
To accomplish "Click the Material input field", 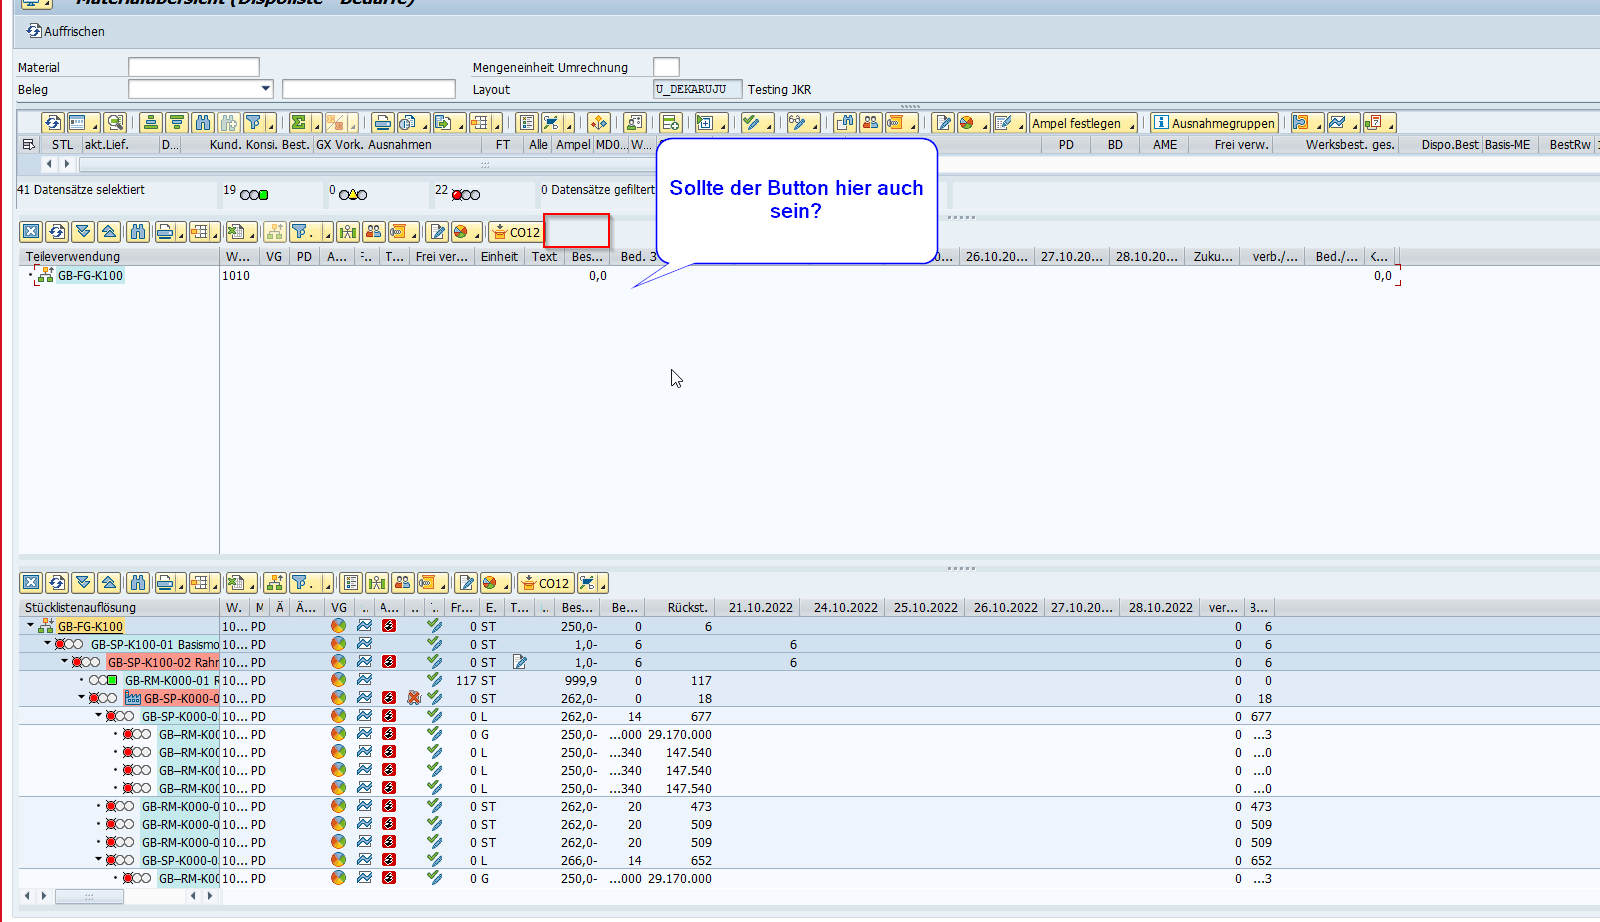I will (193, 67).
